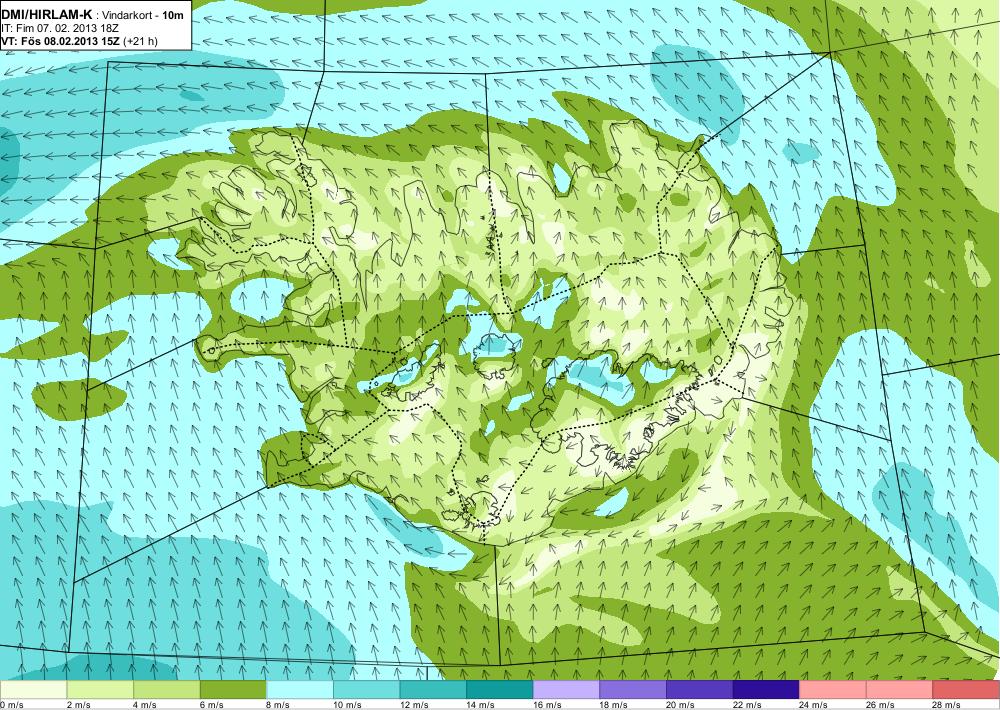Click the 'Vindarkort - 10m' heading text
This screenshot has height=710, width=1000.
pos(143,16)
